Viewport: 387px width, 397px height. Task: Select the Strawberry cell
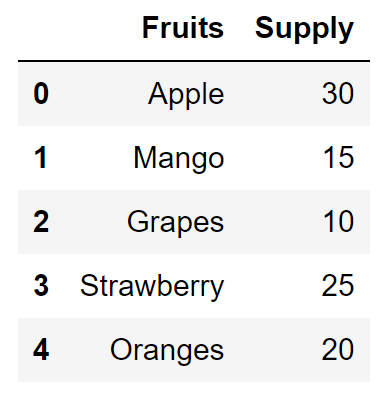(152, 287)
